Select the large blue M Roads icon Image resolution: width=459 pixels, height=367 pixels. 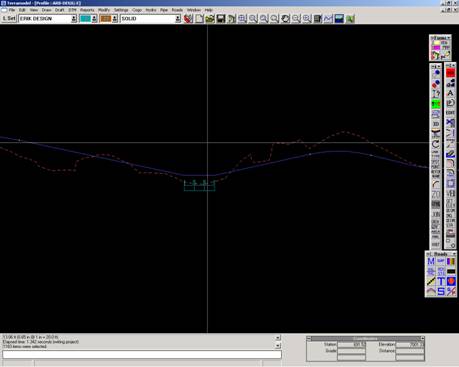tap(431, 261)
